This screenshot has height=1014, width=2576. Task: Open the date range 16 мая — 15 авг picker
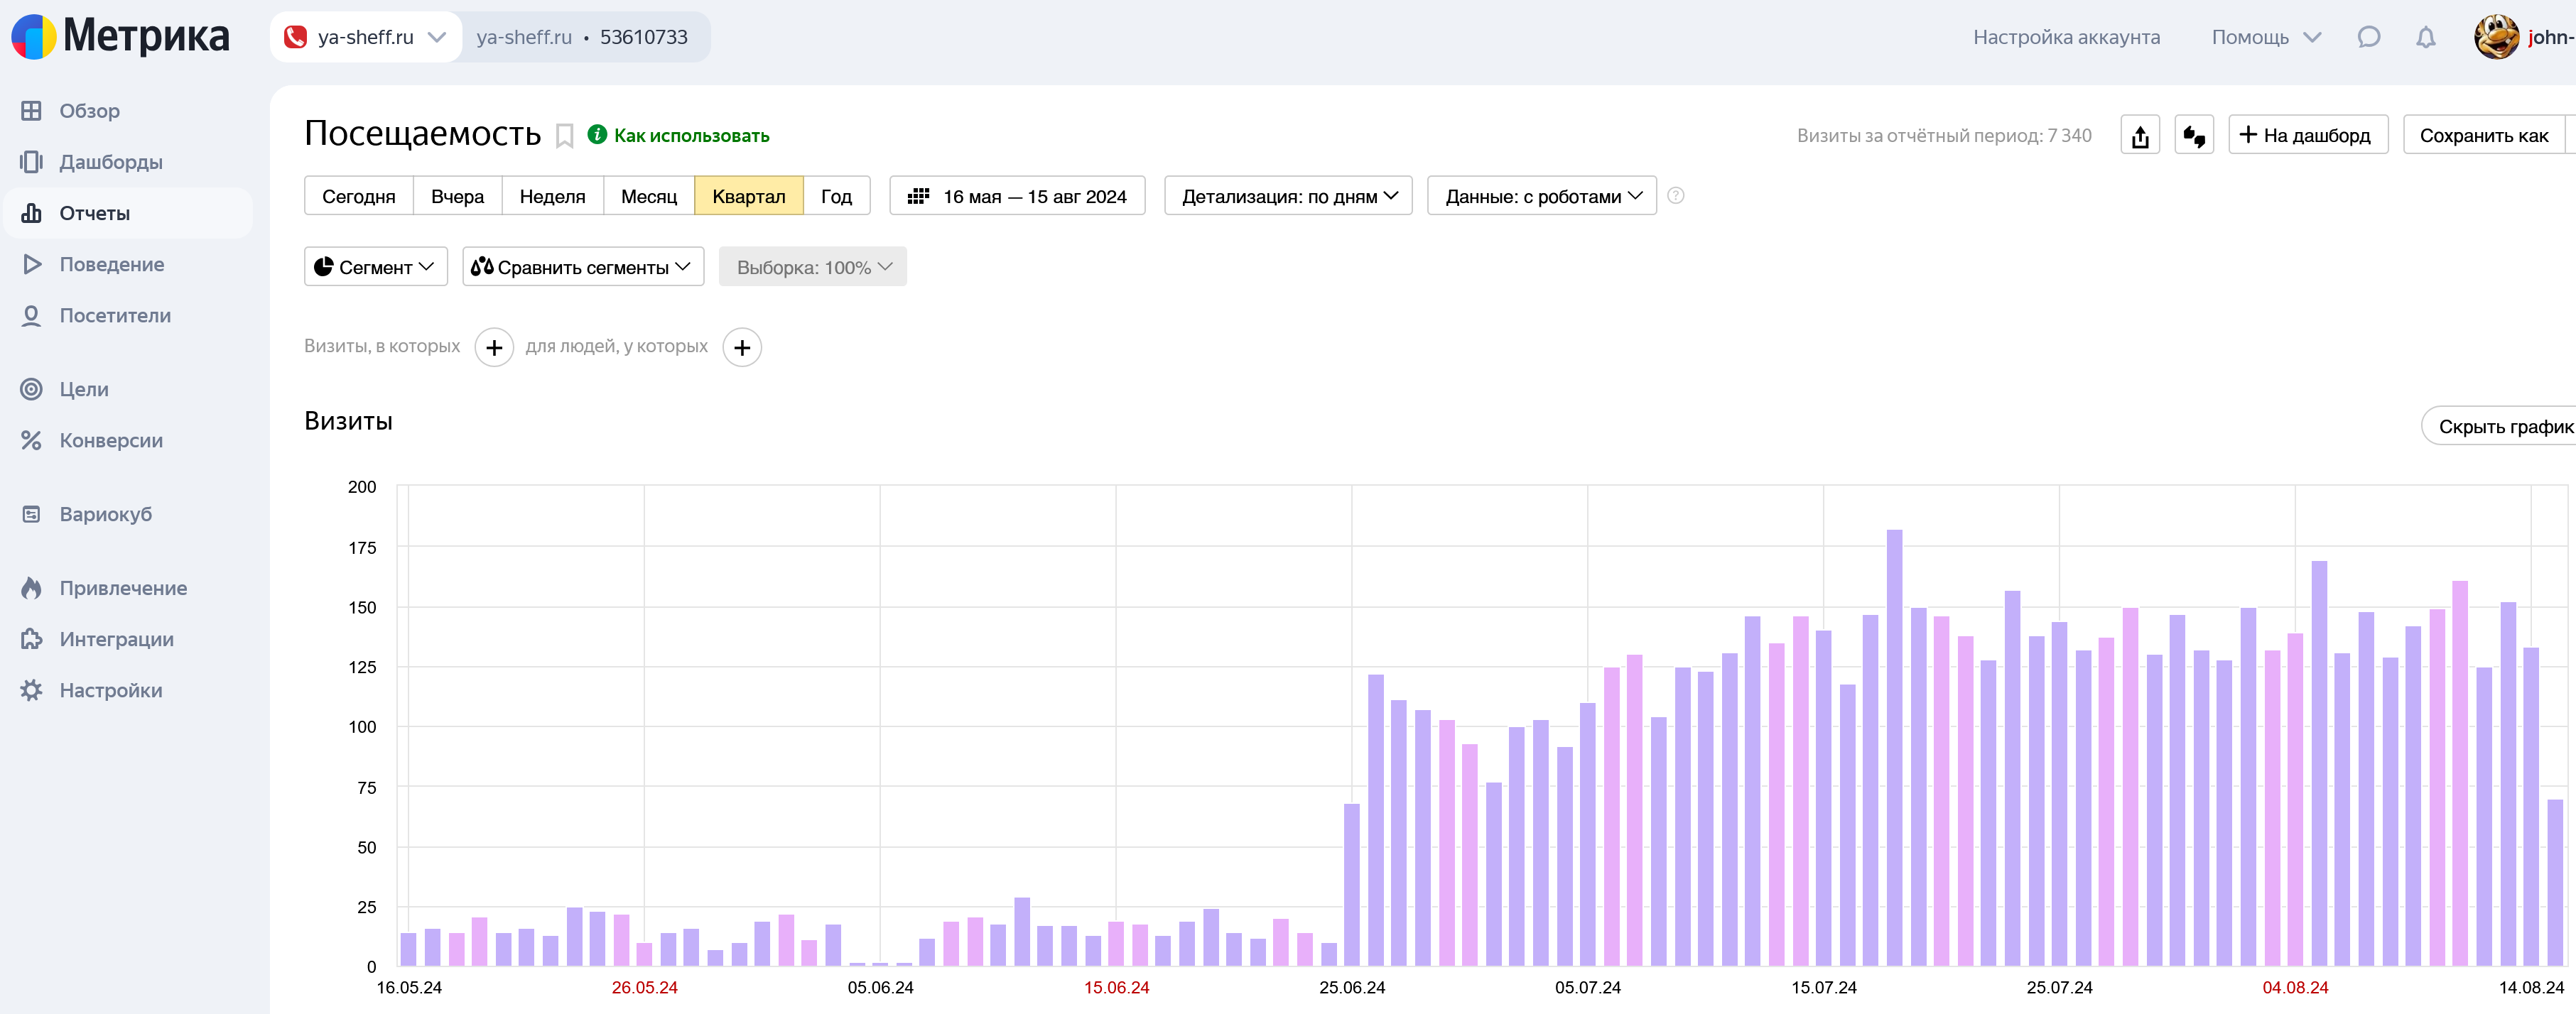click(x=1017, y=196)
